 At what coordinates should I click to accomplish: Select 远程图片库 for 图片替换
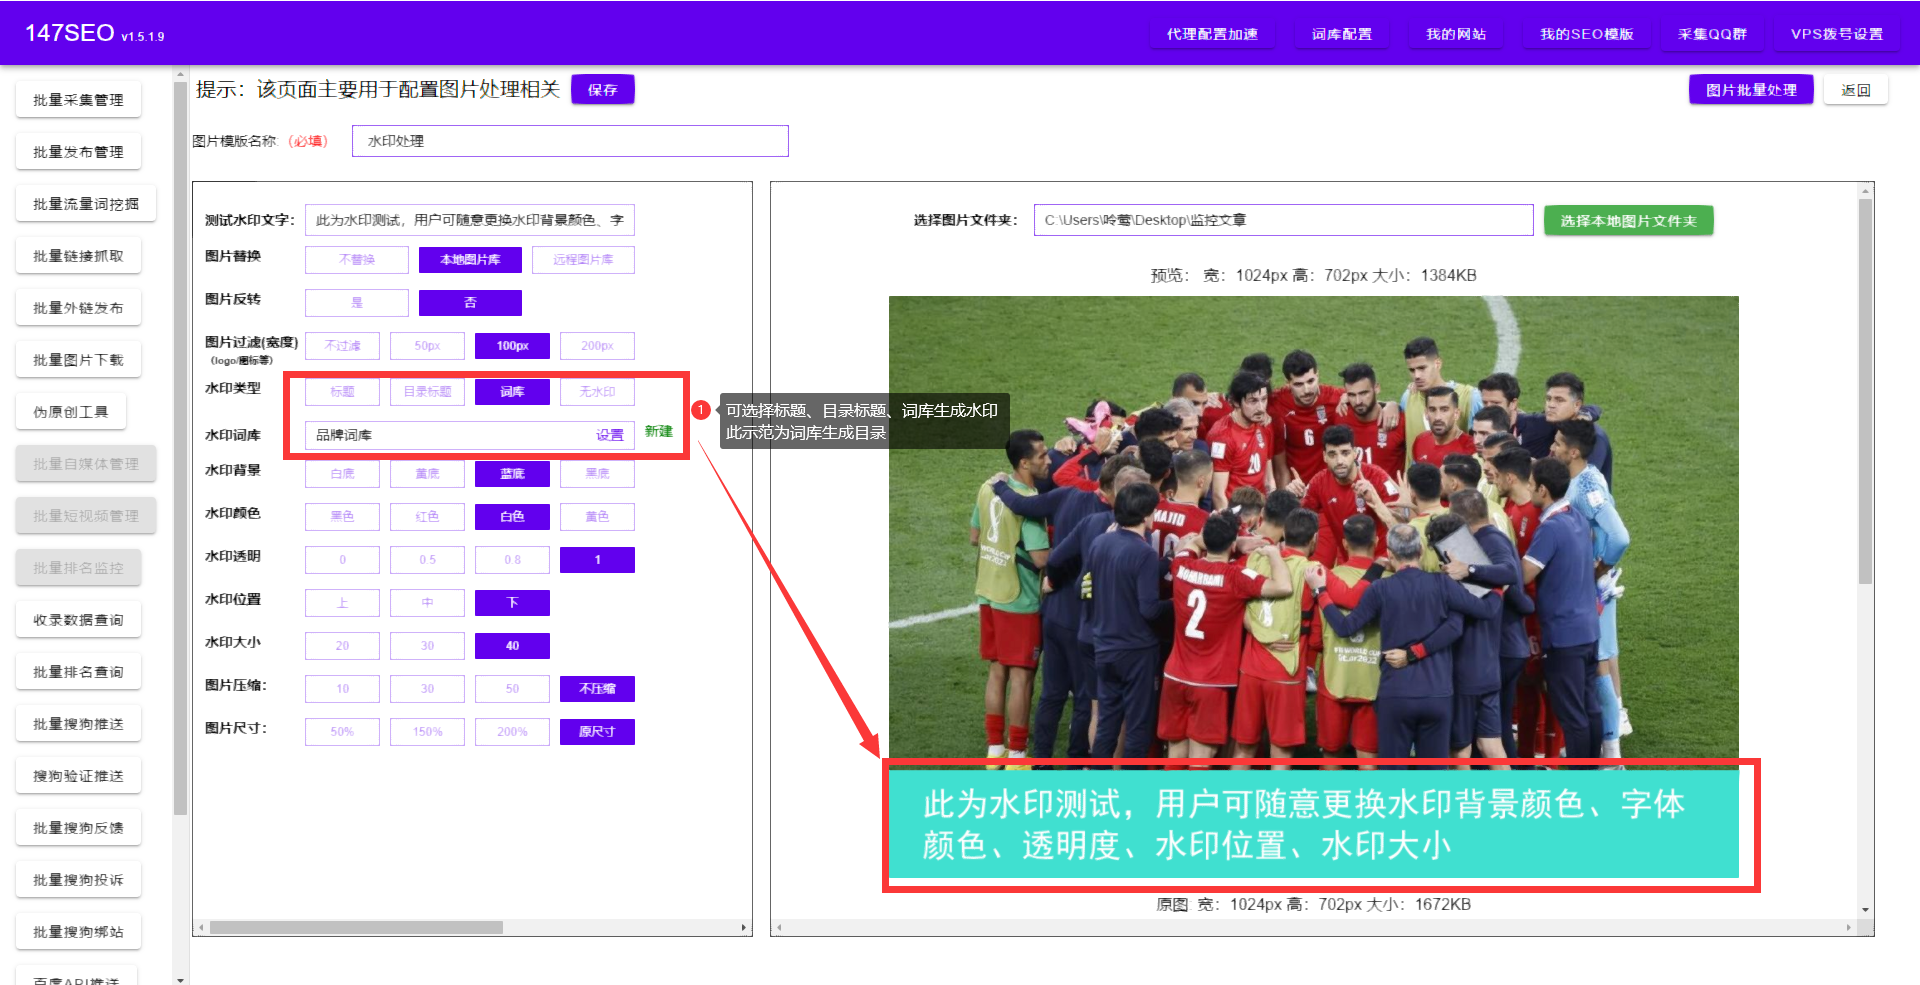(x=583, y=260)
